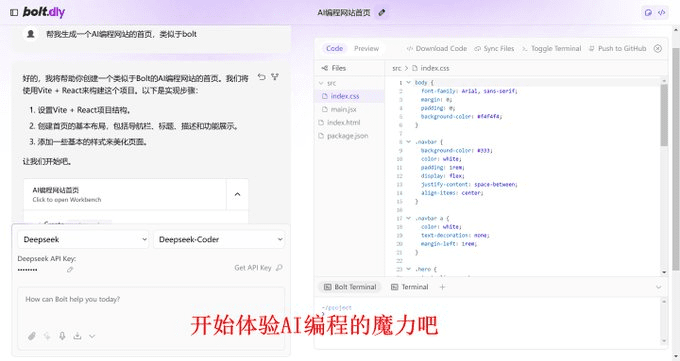The width and height of the screenshot is (680, 361).
Task: Download Code from workbench toolbar
Action: click(x=437, y=49)
